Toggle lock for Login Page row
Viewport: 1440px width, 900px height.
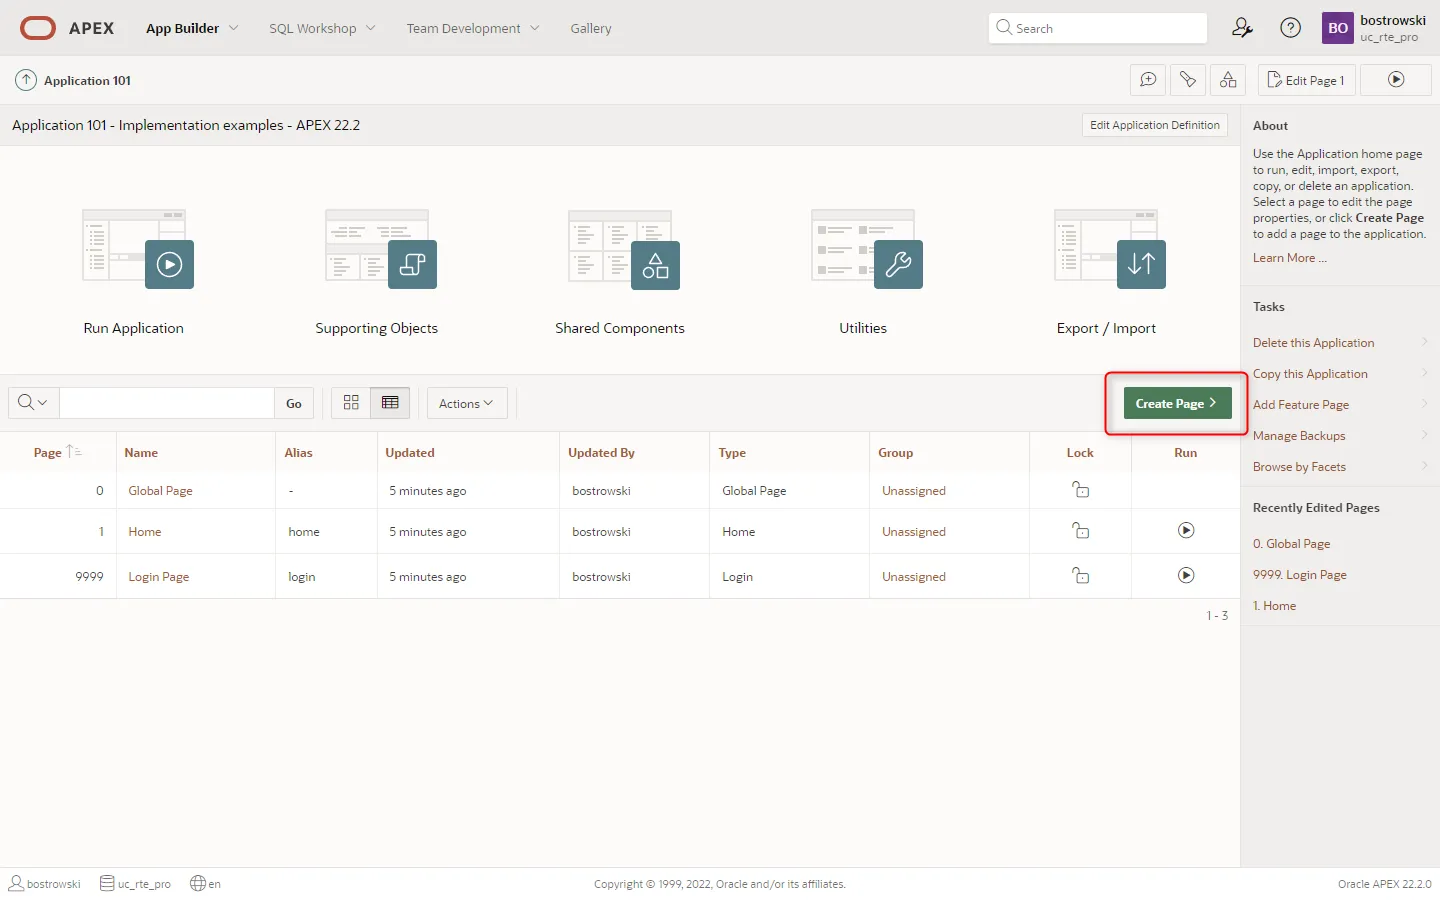click(x=1080, y=576)
